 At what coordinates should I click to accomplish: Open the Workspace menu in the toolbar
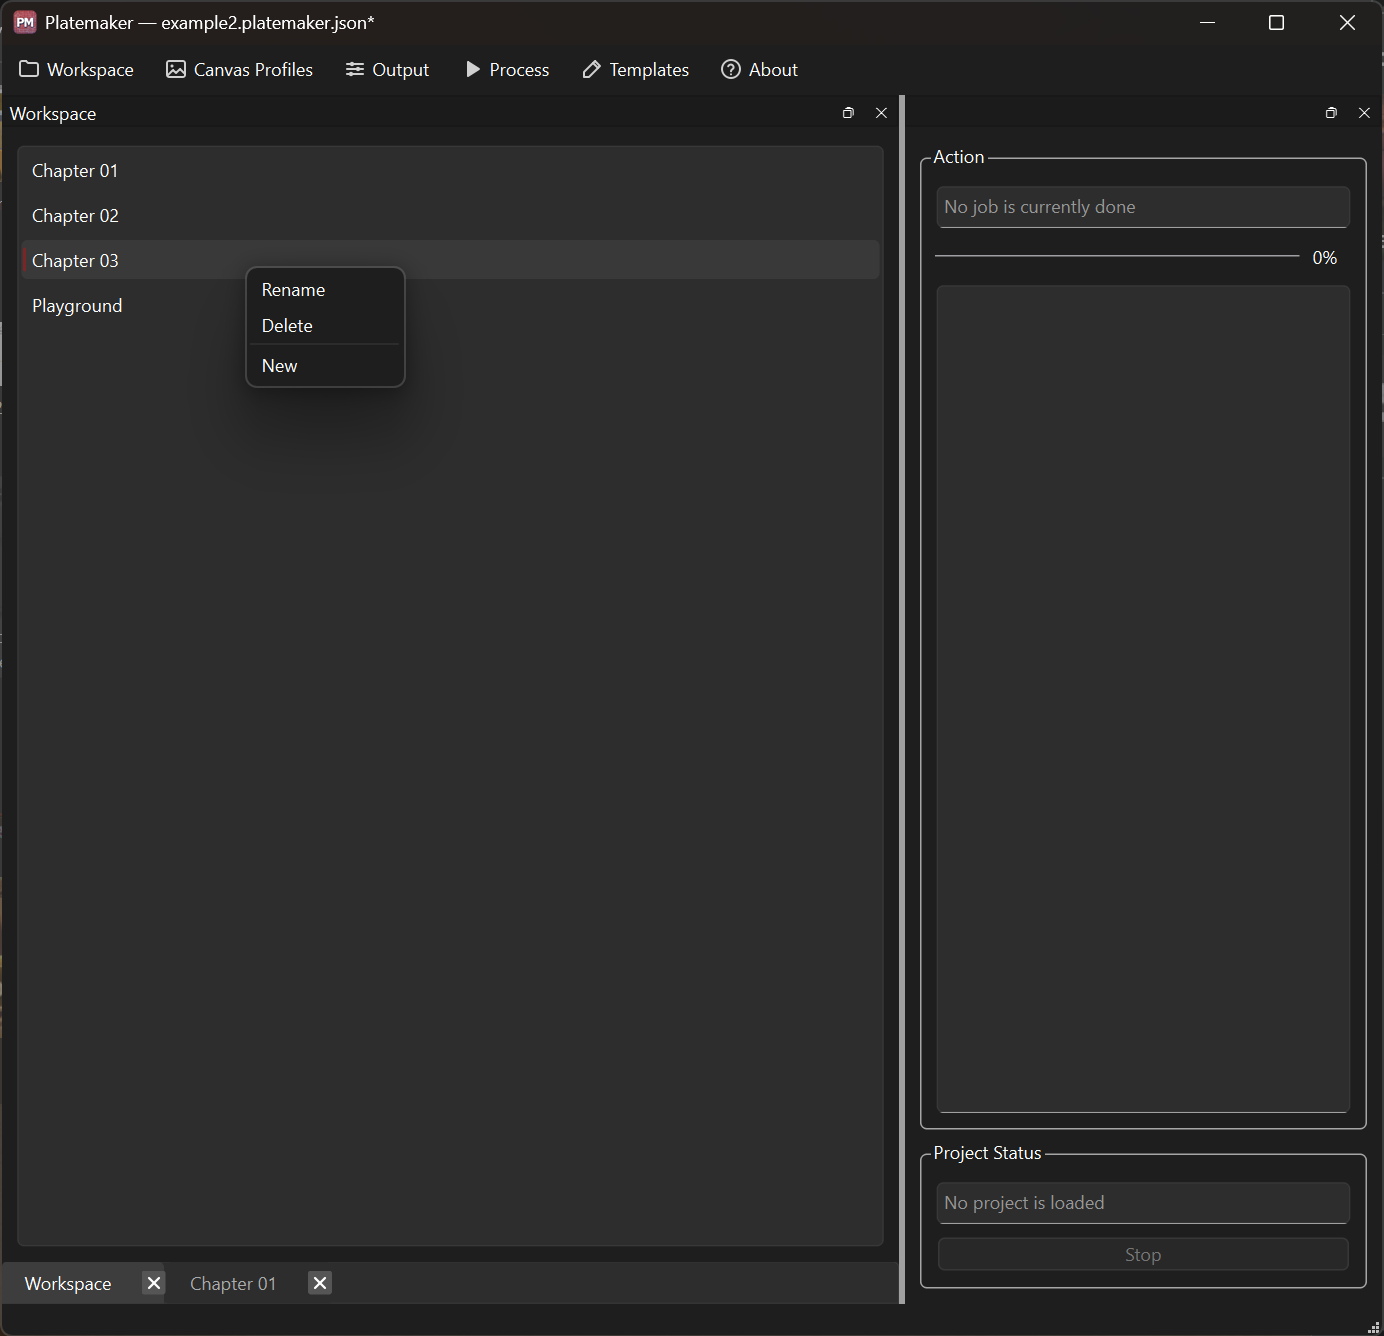click(76, 69)
